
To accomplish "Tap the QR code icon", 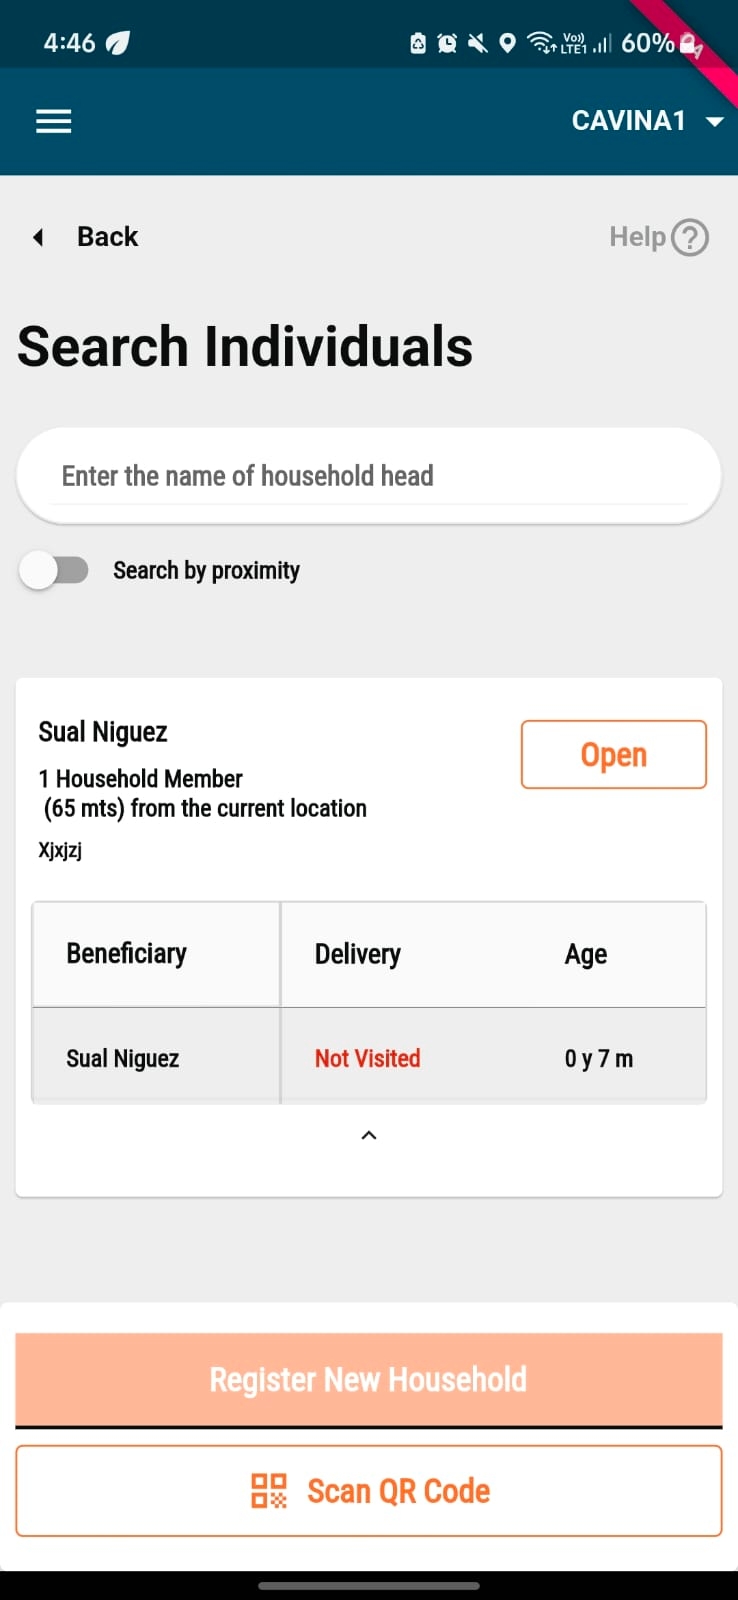I will (268, 1490).
